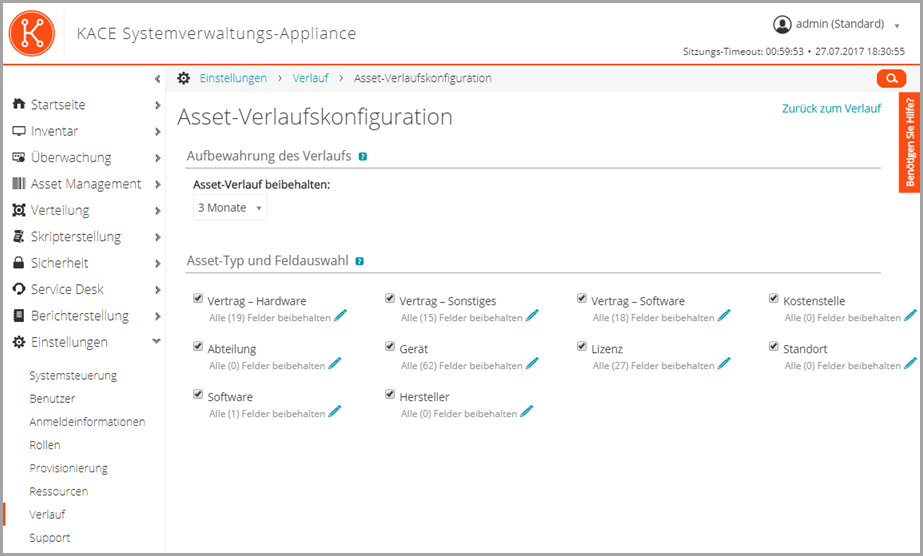Open the admin (Standard) user menu
Image resolution: width=923 pixels, height=556 pixels.
coord(836,24)
